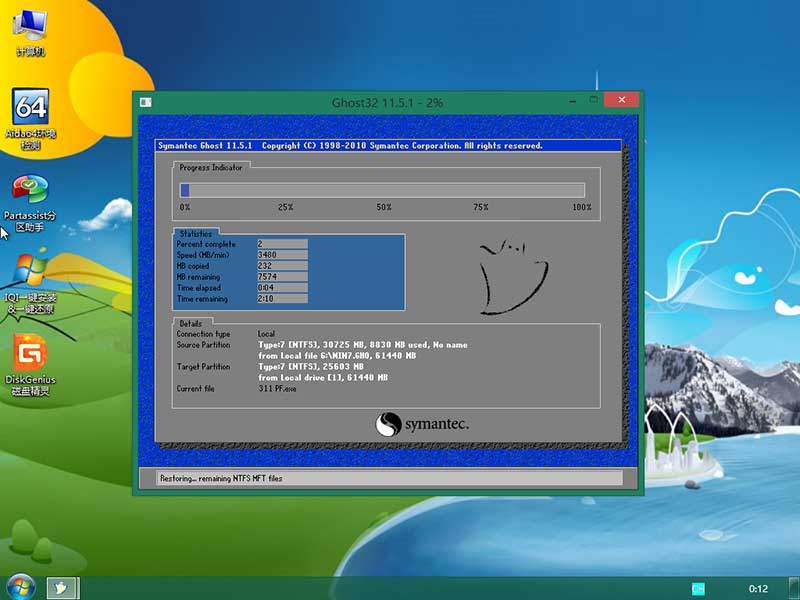This screenshot has height=600, width=800.
Task: Open the 计算机 desktop icon
Action: pyautogui.click(x=31, y=33)
